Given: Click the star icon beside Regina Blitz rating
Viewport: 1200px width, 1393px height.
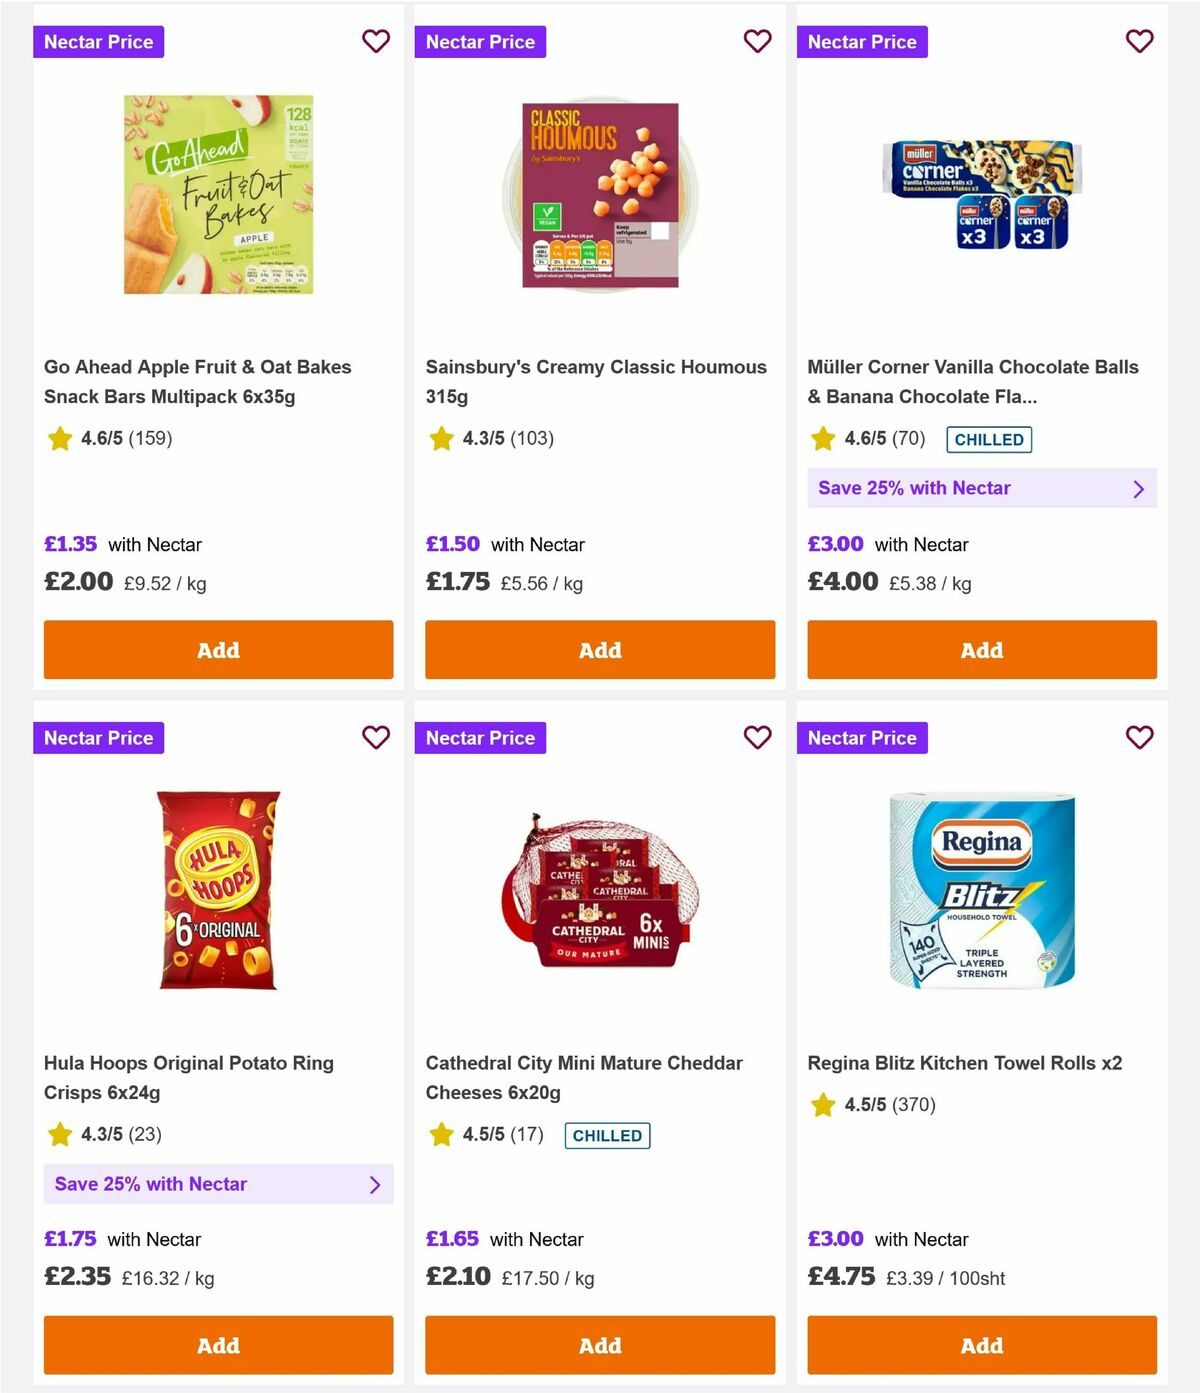Looking at the screenshot, I should tap(822, 1105).
